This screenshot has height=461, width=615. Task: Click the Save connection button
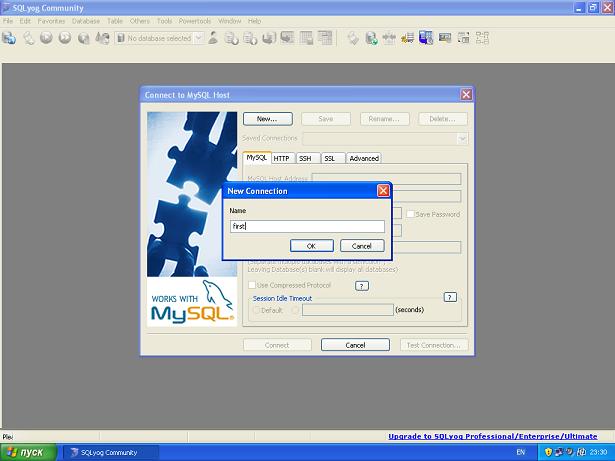pos(326,119)
